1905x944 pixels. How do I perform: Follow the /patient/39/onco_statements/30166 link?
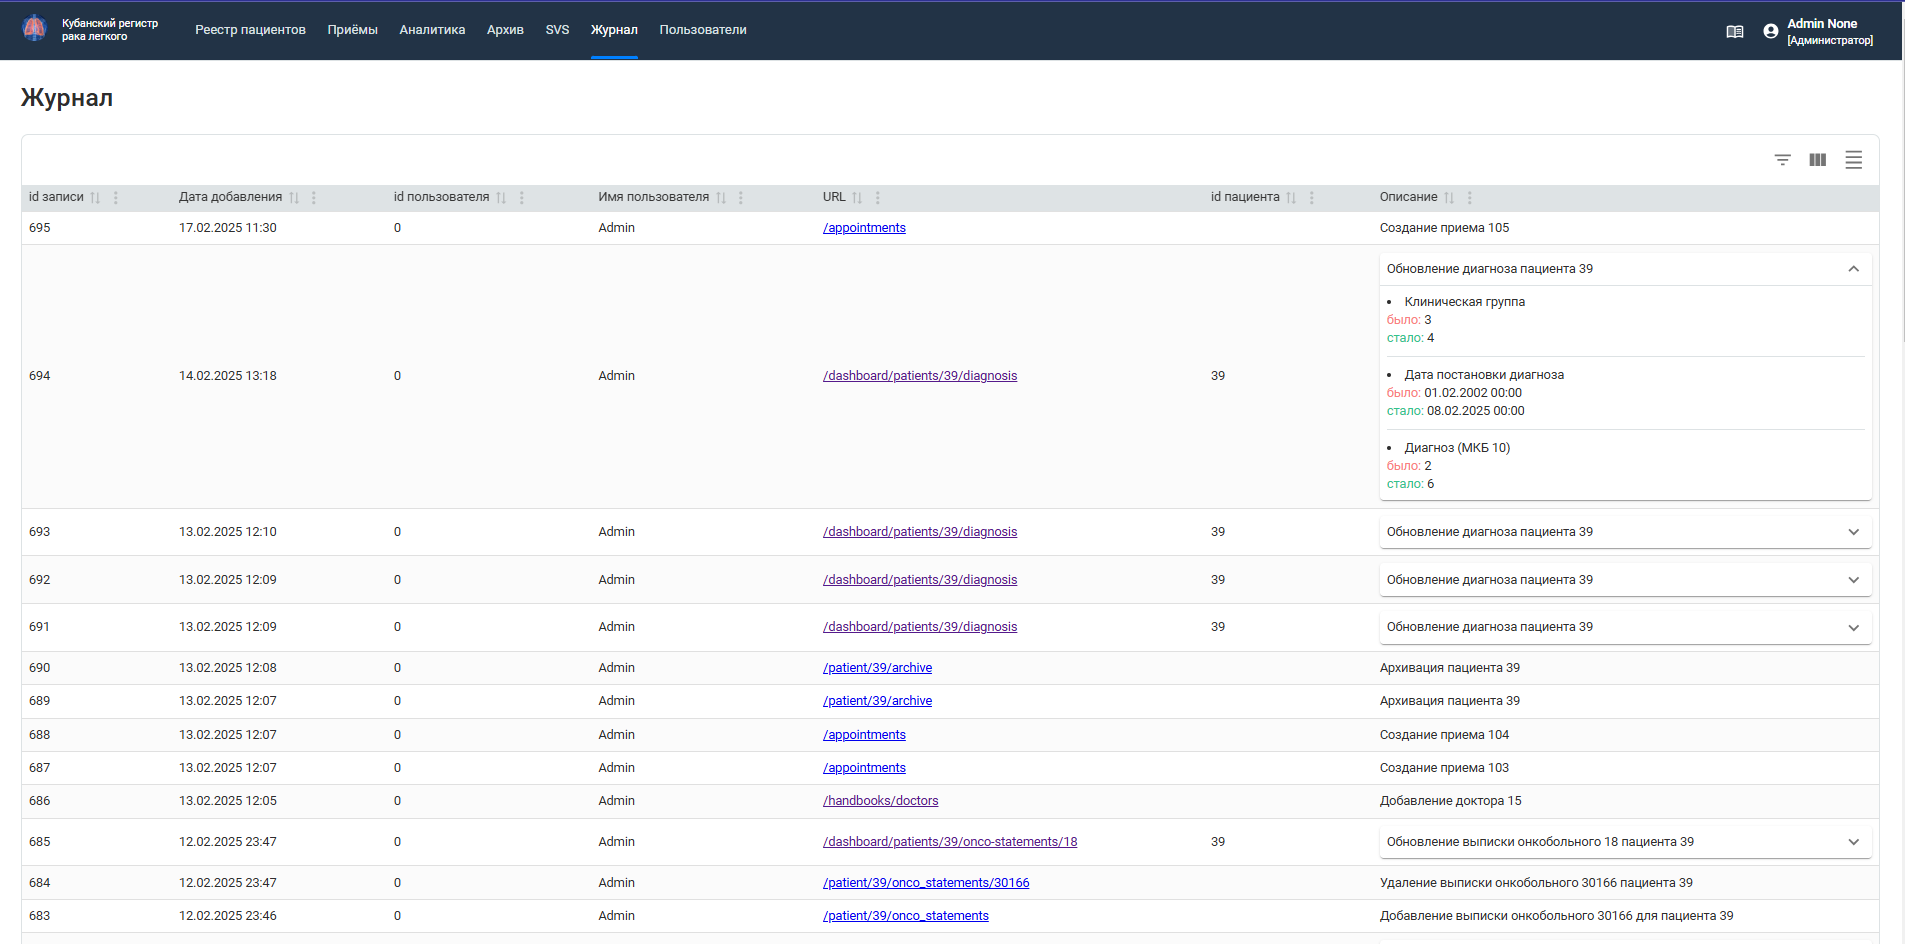[926, 883]
